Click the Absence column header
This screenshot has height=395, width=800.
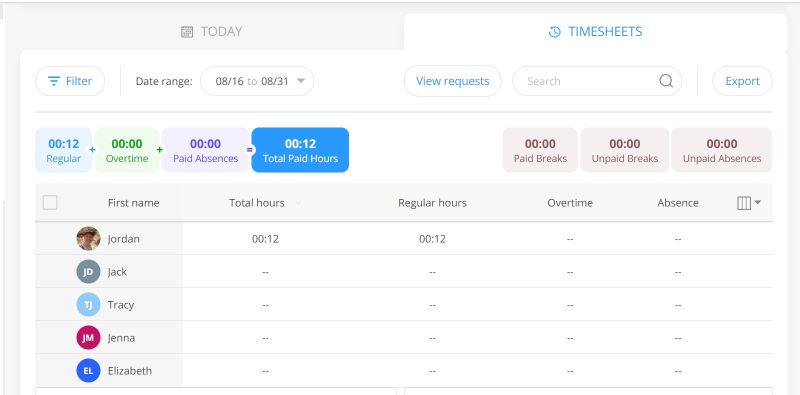(678, 203)
